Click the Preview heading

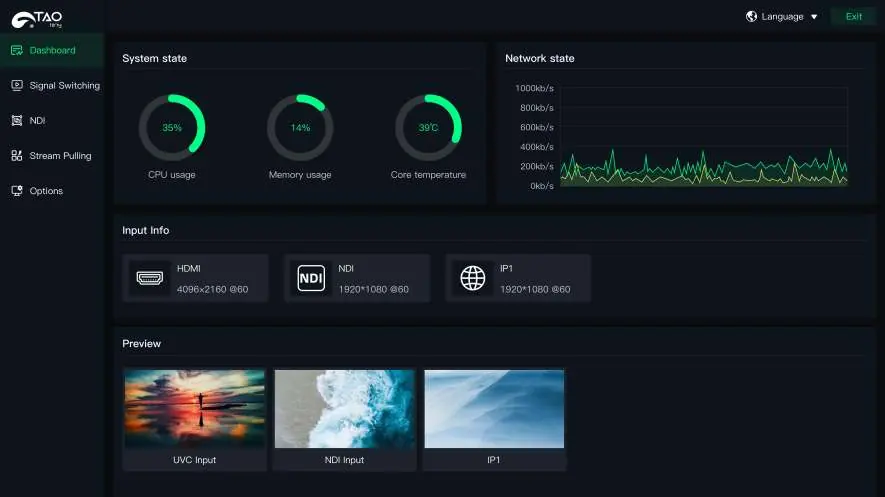coord(142,344)
